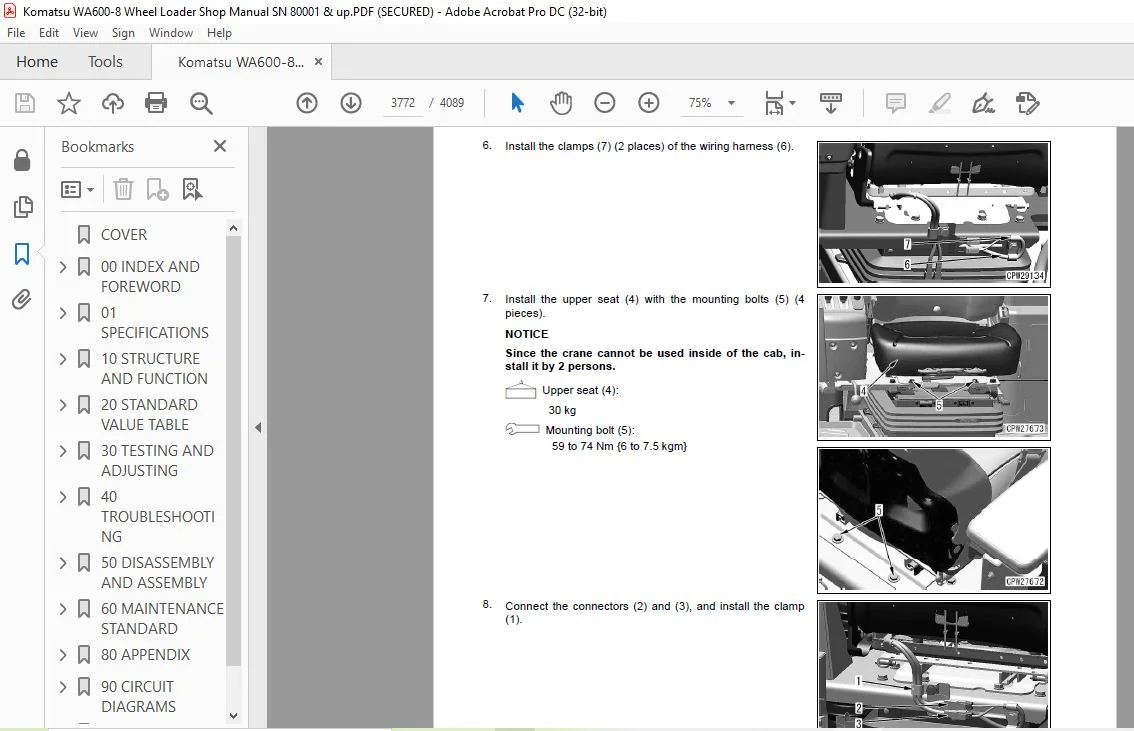Enable scrolling mode tool
Screen dimensions: 1134x731
(830, 103)
